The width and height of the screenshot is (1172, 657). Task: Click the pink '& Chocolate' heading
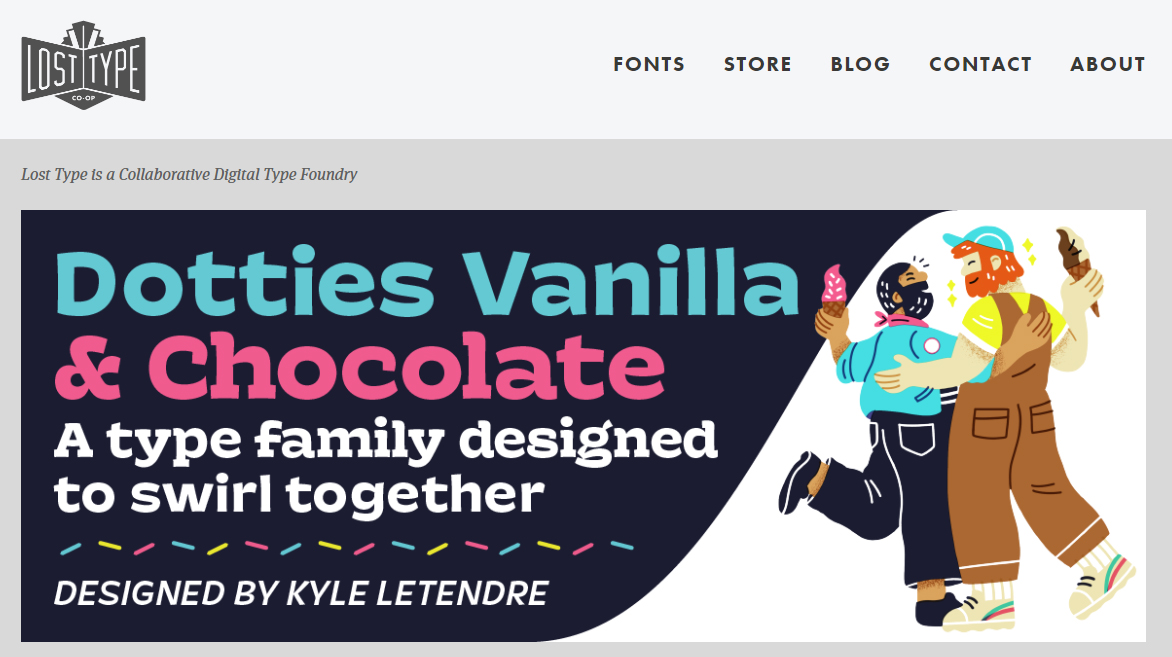[x=360, y=366]
